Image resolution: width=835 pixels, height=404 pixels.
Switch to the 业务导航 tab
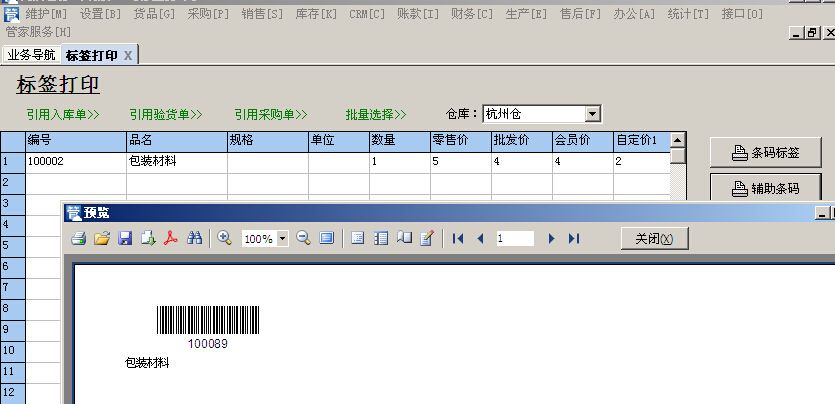[31, 55]
